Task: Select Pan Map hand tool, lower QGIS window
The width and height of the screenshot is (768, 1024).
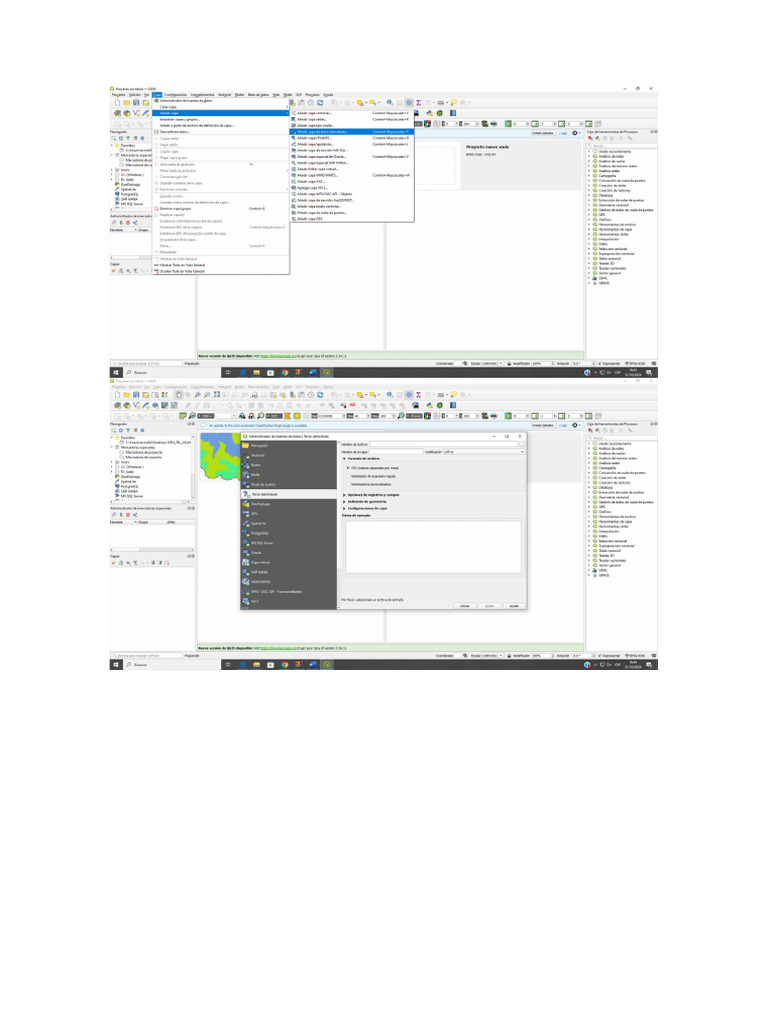Action: pos(179,395)
